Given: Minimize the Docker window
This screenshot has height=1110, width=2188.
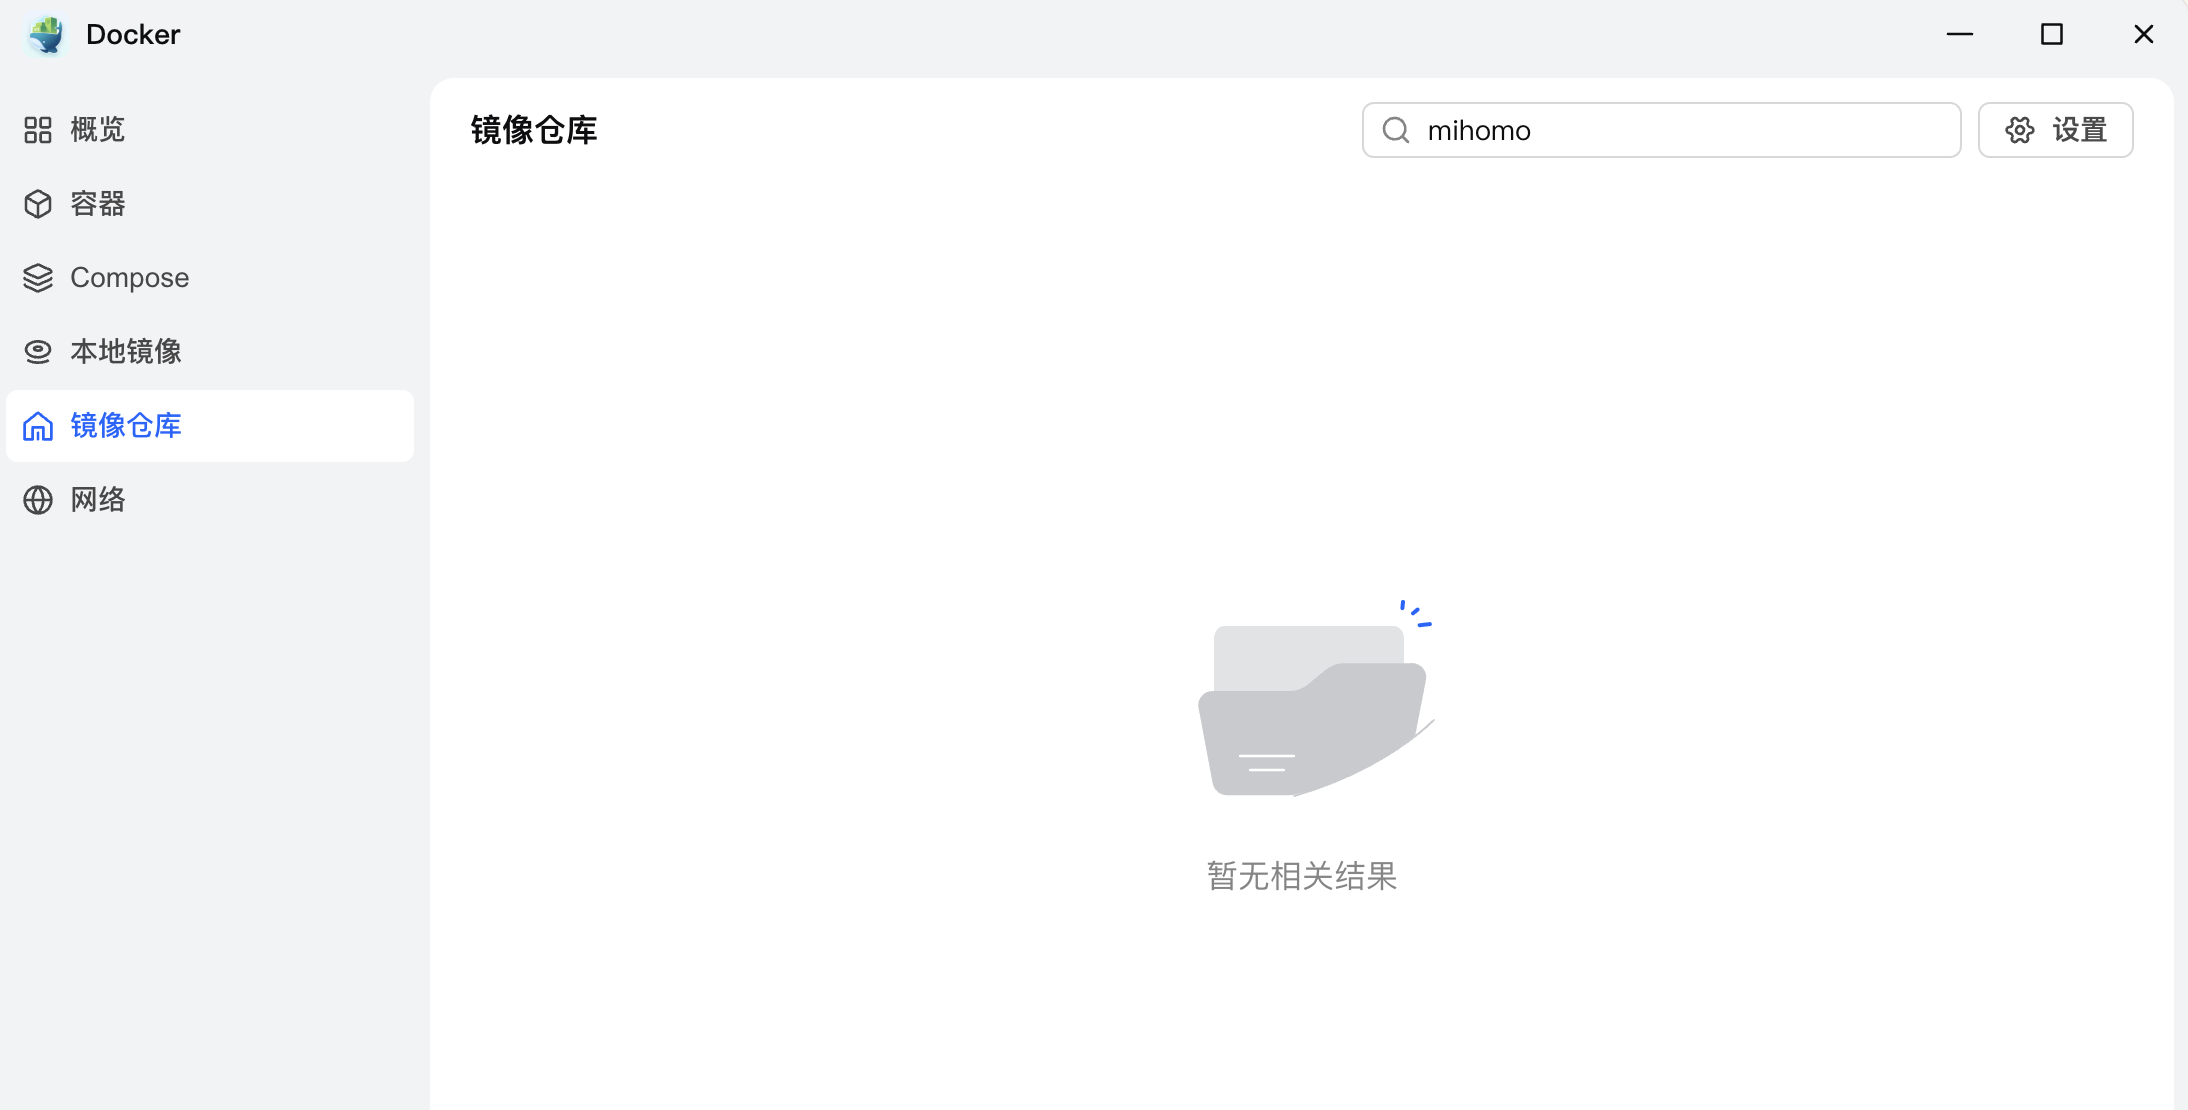Looking at the screenshot, I should point(1960,34).
